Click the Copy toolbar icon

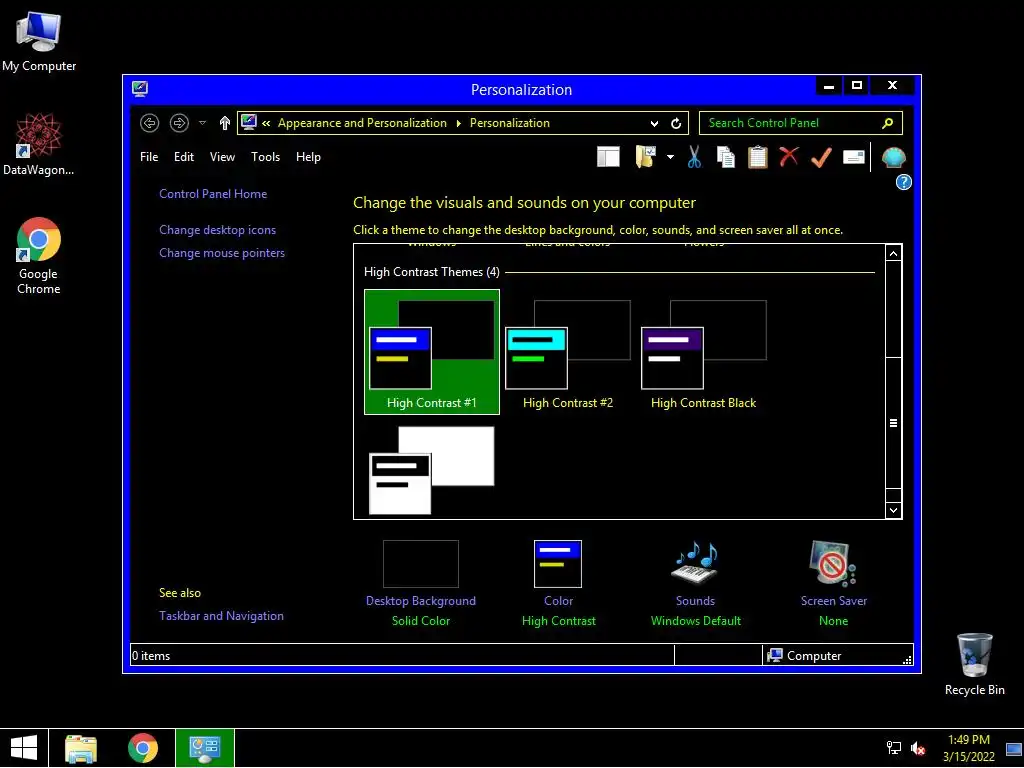[726, 157]
